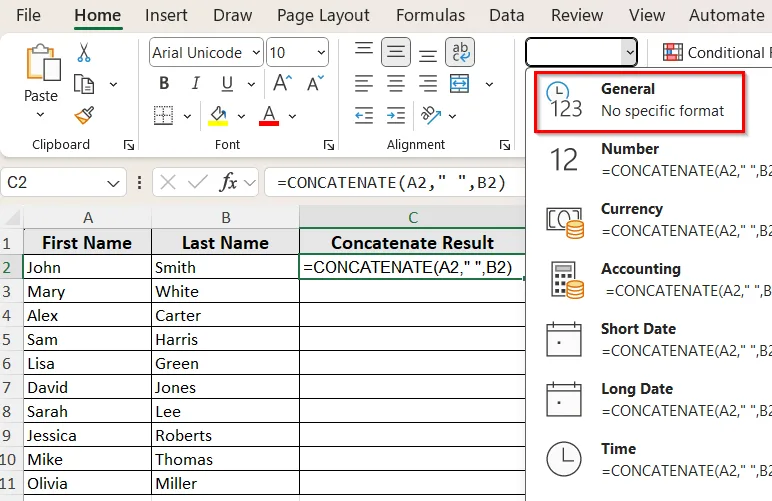The width and height of the screenshot is (772, 501).
Task: Align text right
Action: tap(428, 84)
